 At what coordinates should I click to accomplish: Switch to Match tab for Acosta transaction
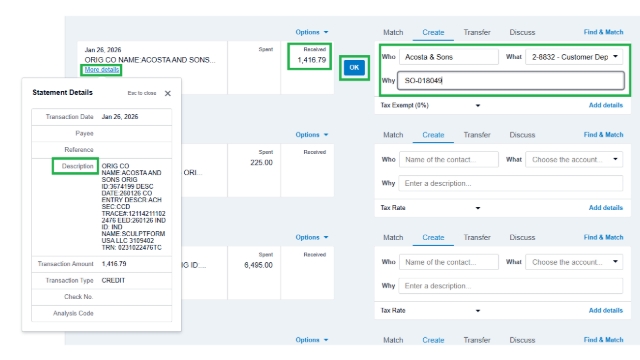(393, 32)
